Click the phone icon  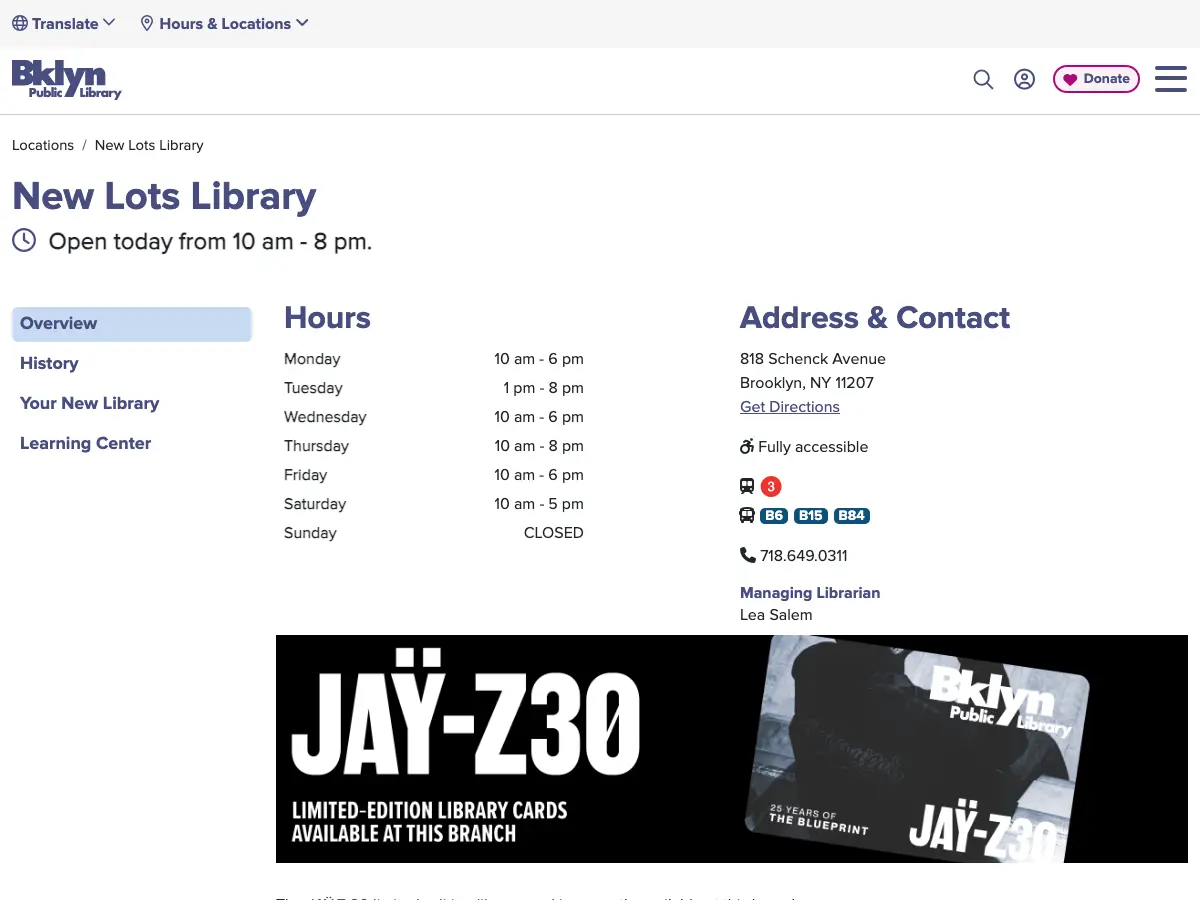point(748,555)
